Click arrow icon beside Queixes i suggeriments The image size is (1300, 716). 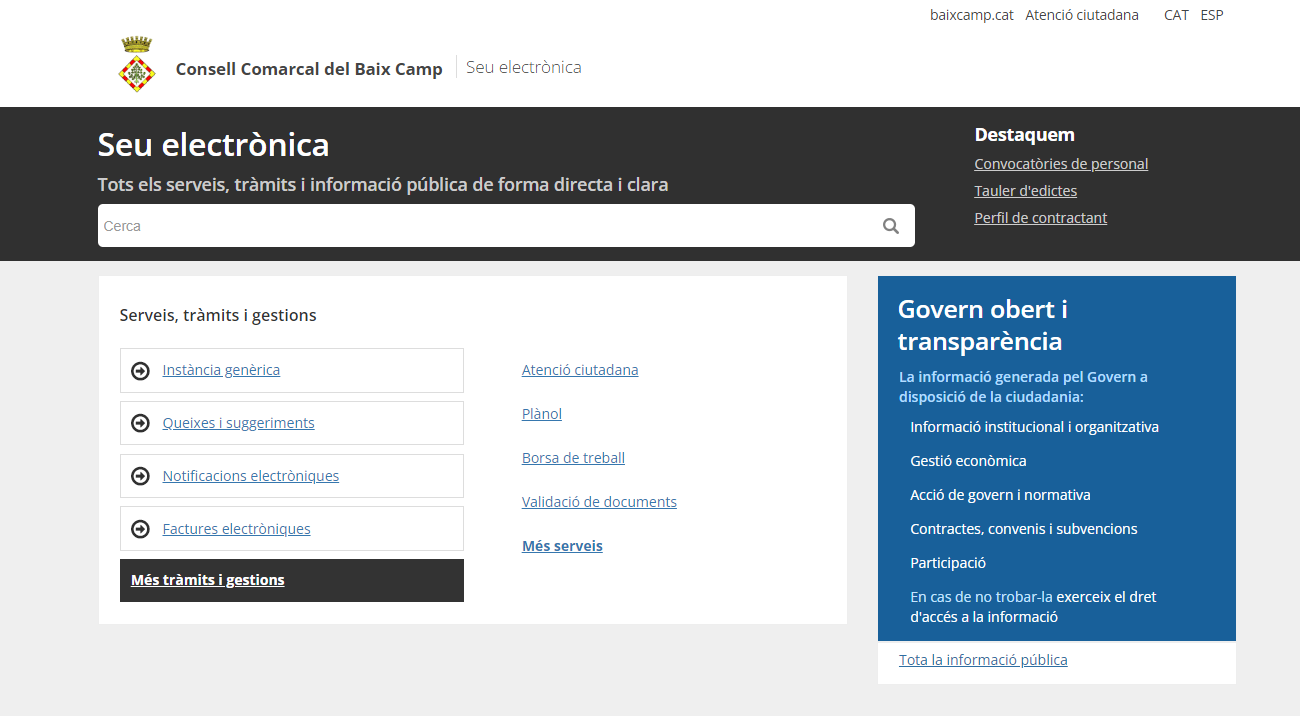(x=141, y=423)
